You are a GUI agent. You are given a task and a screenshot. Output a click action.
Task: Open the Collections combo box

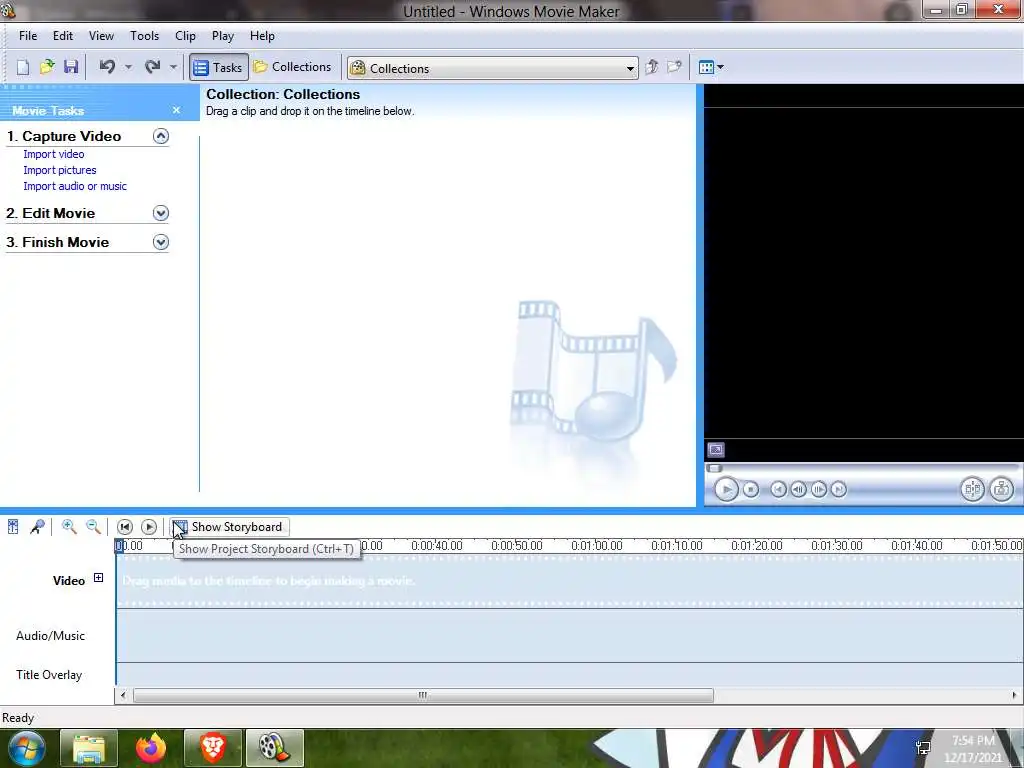coord(493,68)
